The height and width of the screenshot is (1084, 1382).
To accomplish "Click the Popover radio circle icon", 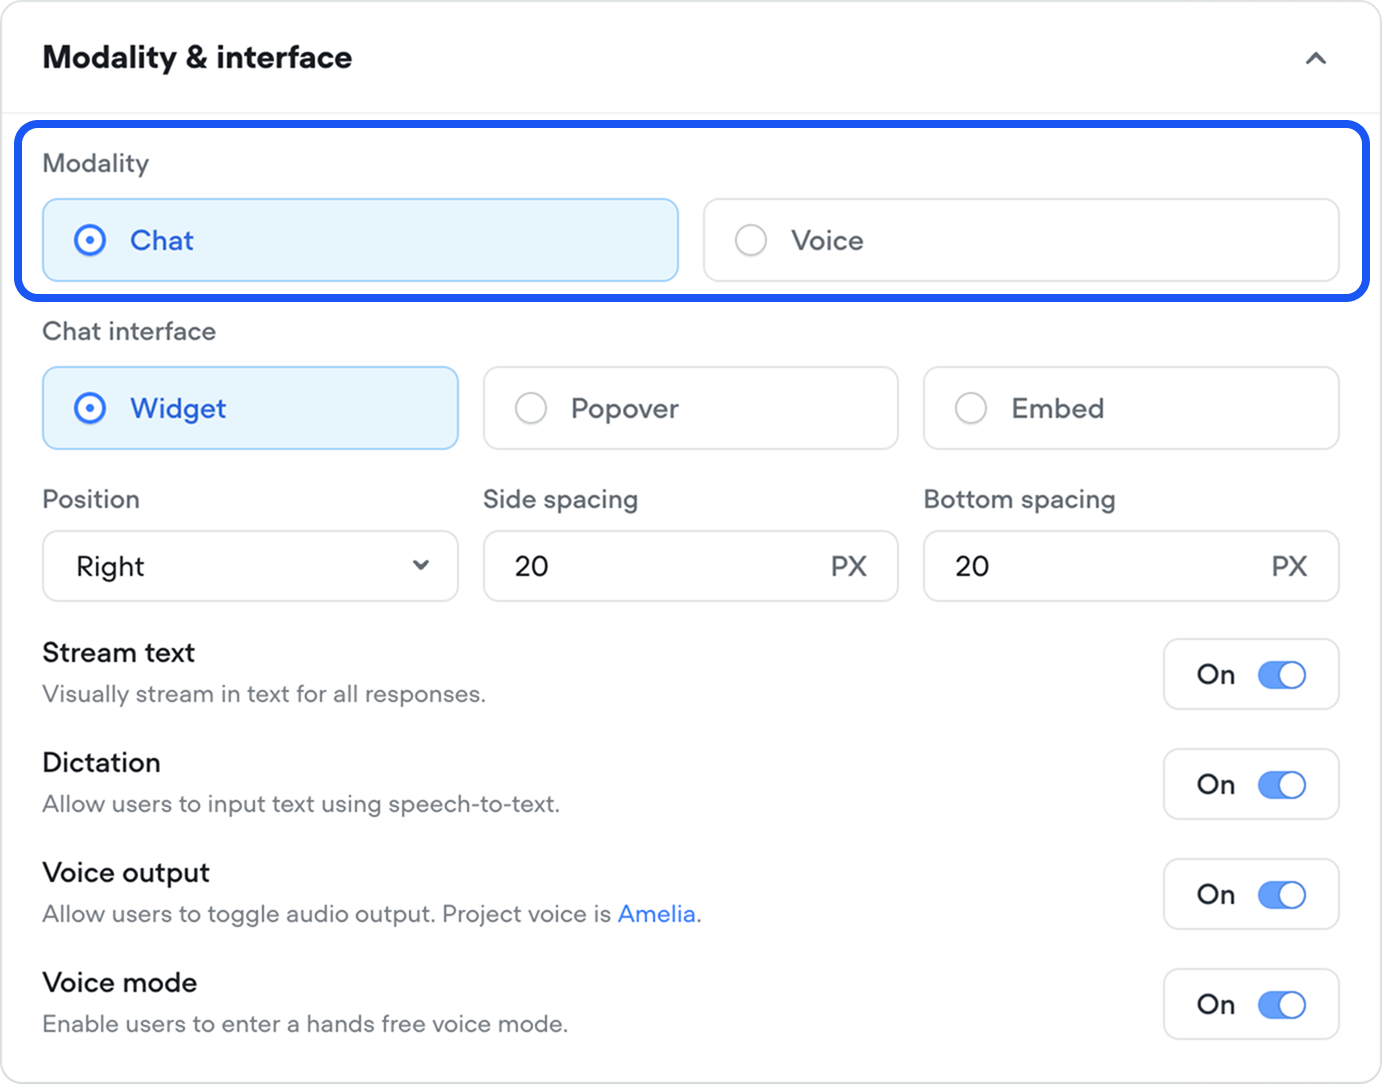I will point(531,408).
